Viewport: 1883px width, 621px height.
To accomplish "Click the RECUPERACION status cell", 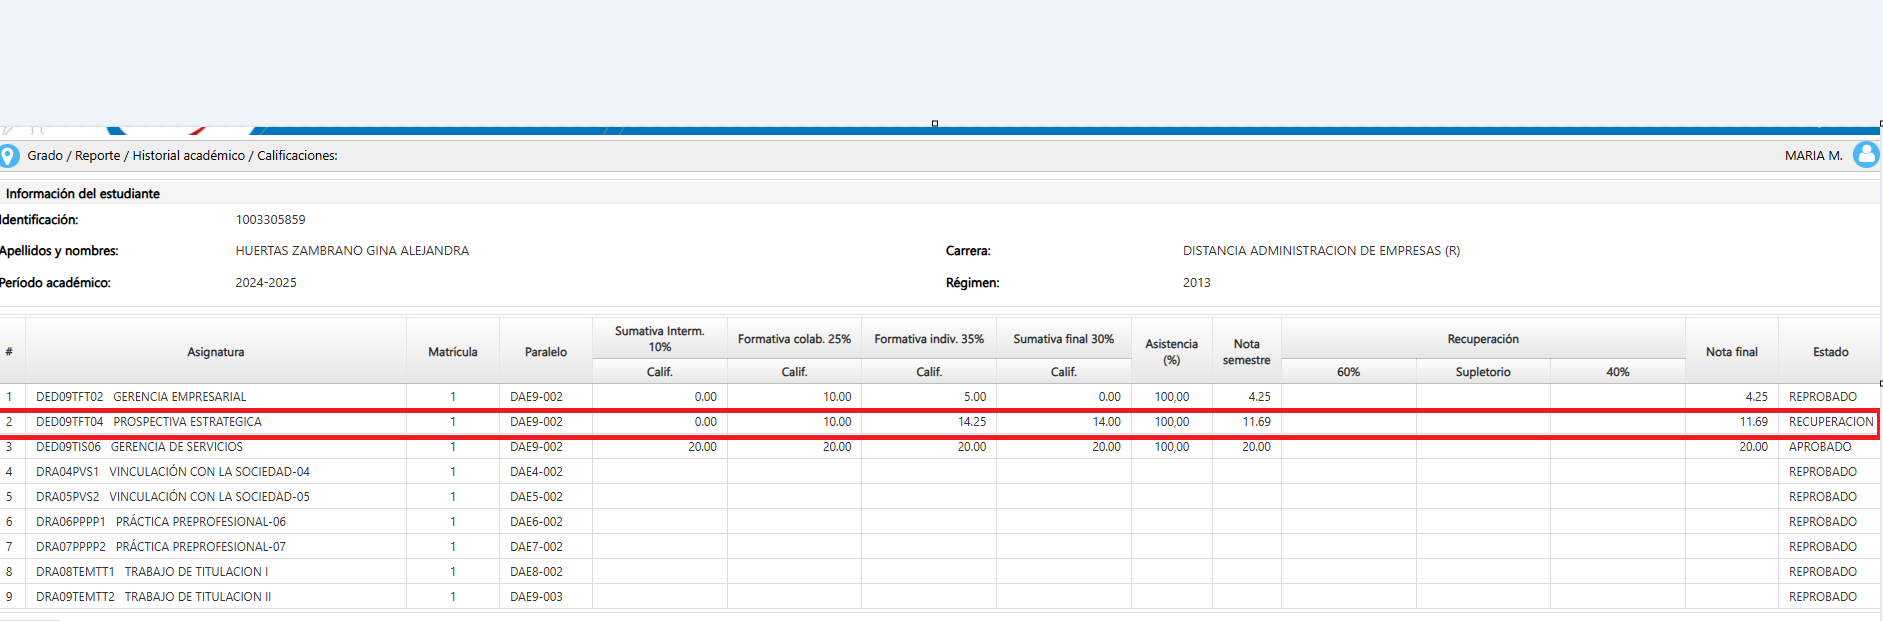I will click(1831, 422).
